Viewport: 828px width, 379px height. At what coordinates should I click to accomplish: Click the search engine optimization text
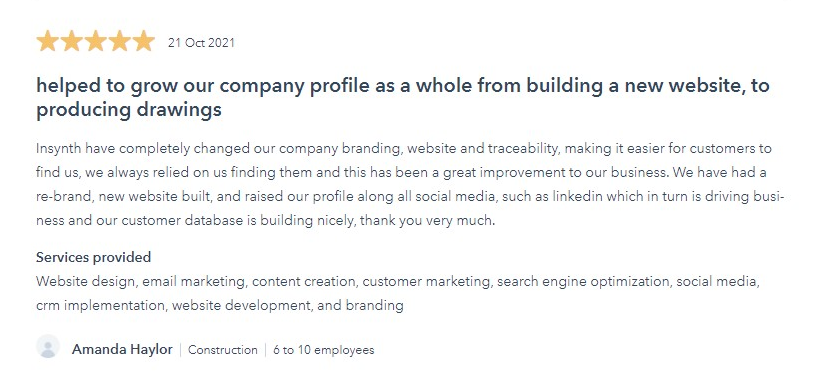point(584,282)
